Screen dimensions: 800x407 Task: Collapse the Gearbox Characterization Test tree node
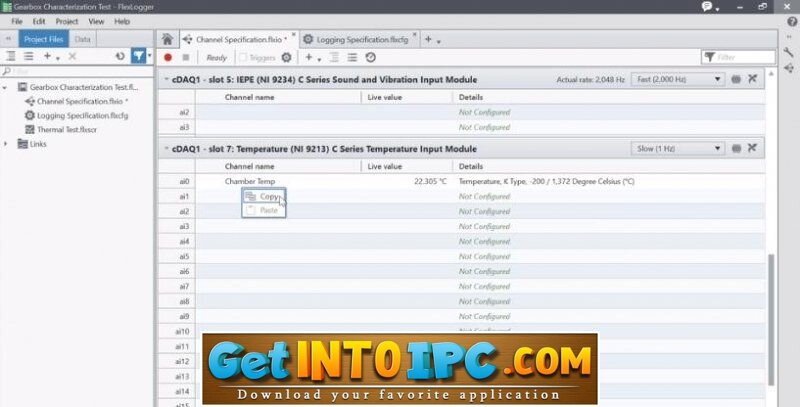pos(5,87)
